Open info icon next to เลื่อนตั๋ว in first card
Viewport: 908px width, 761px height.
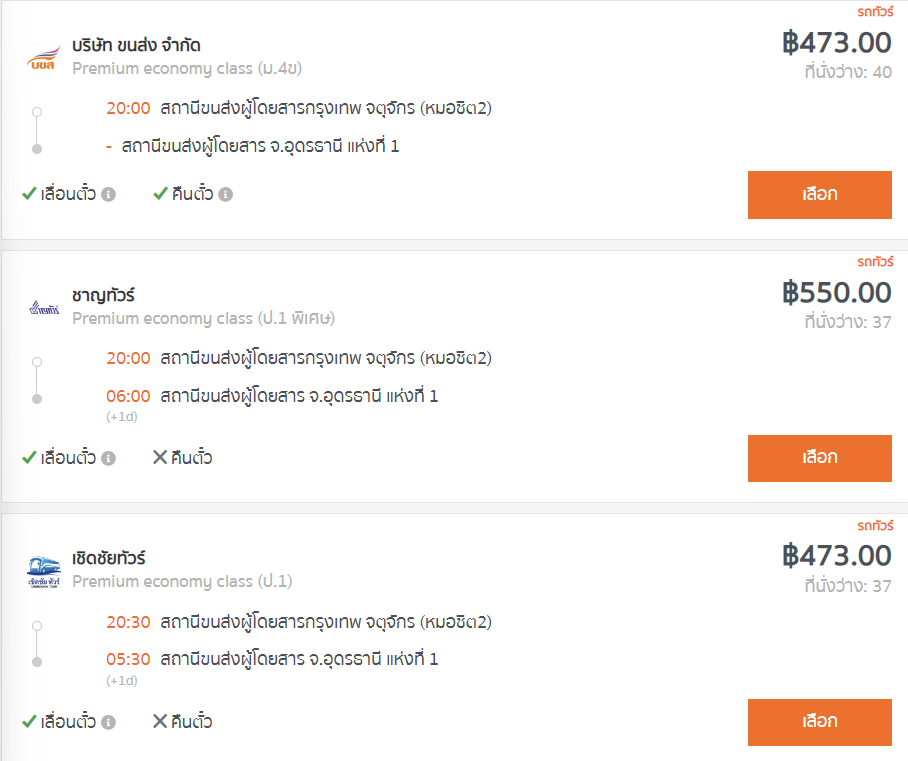click(108, 194)
